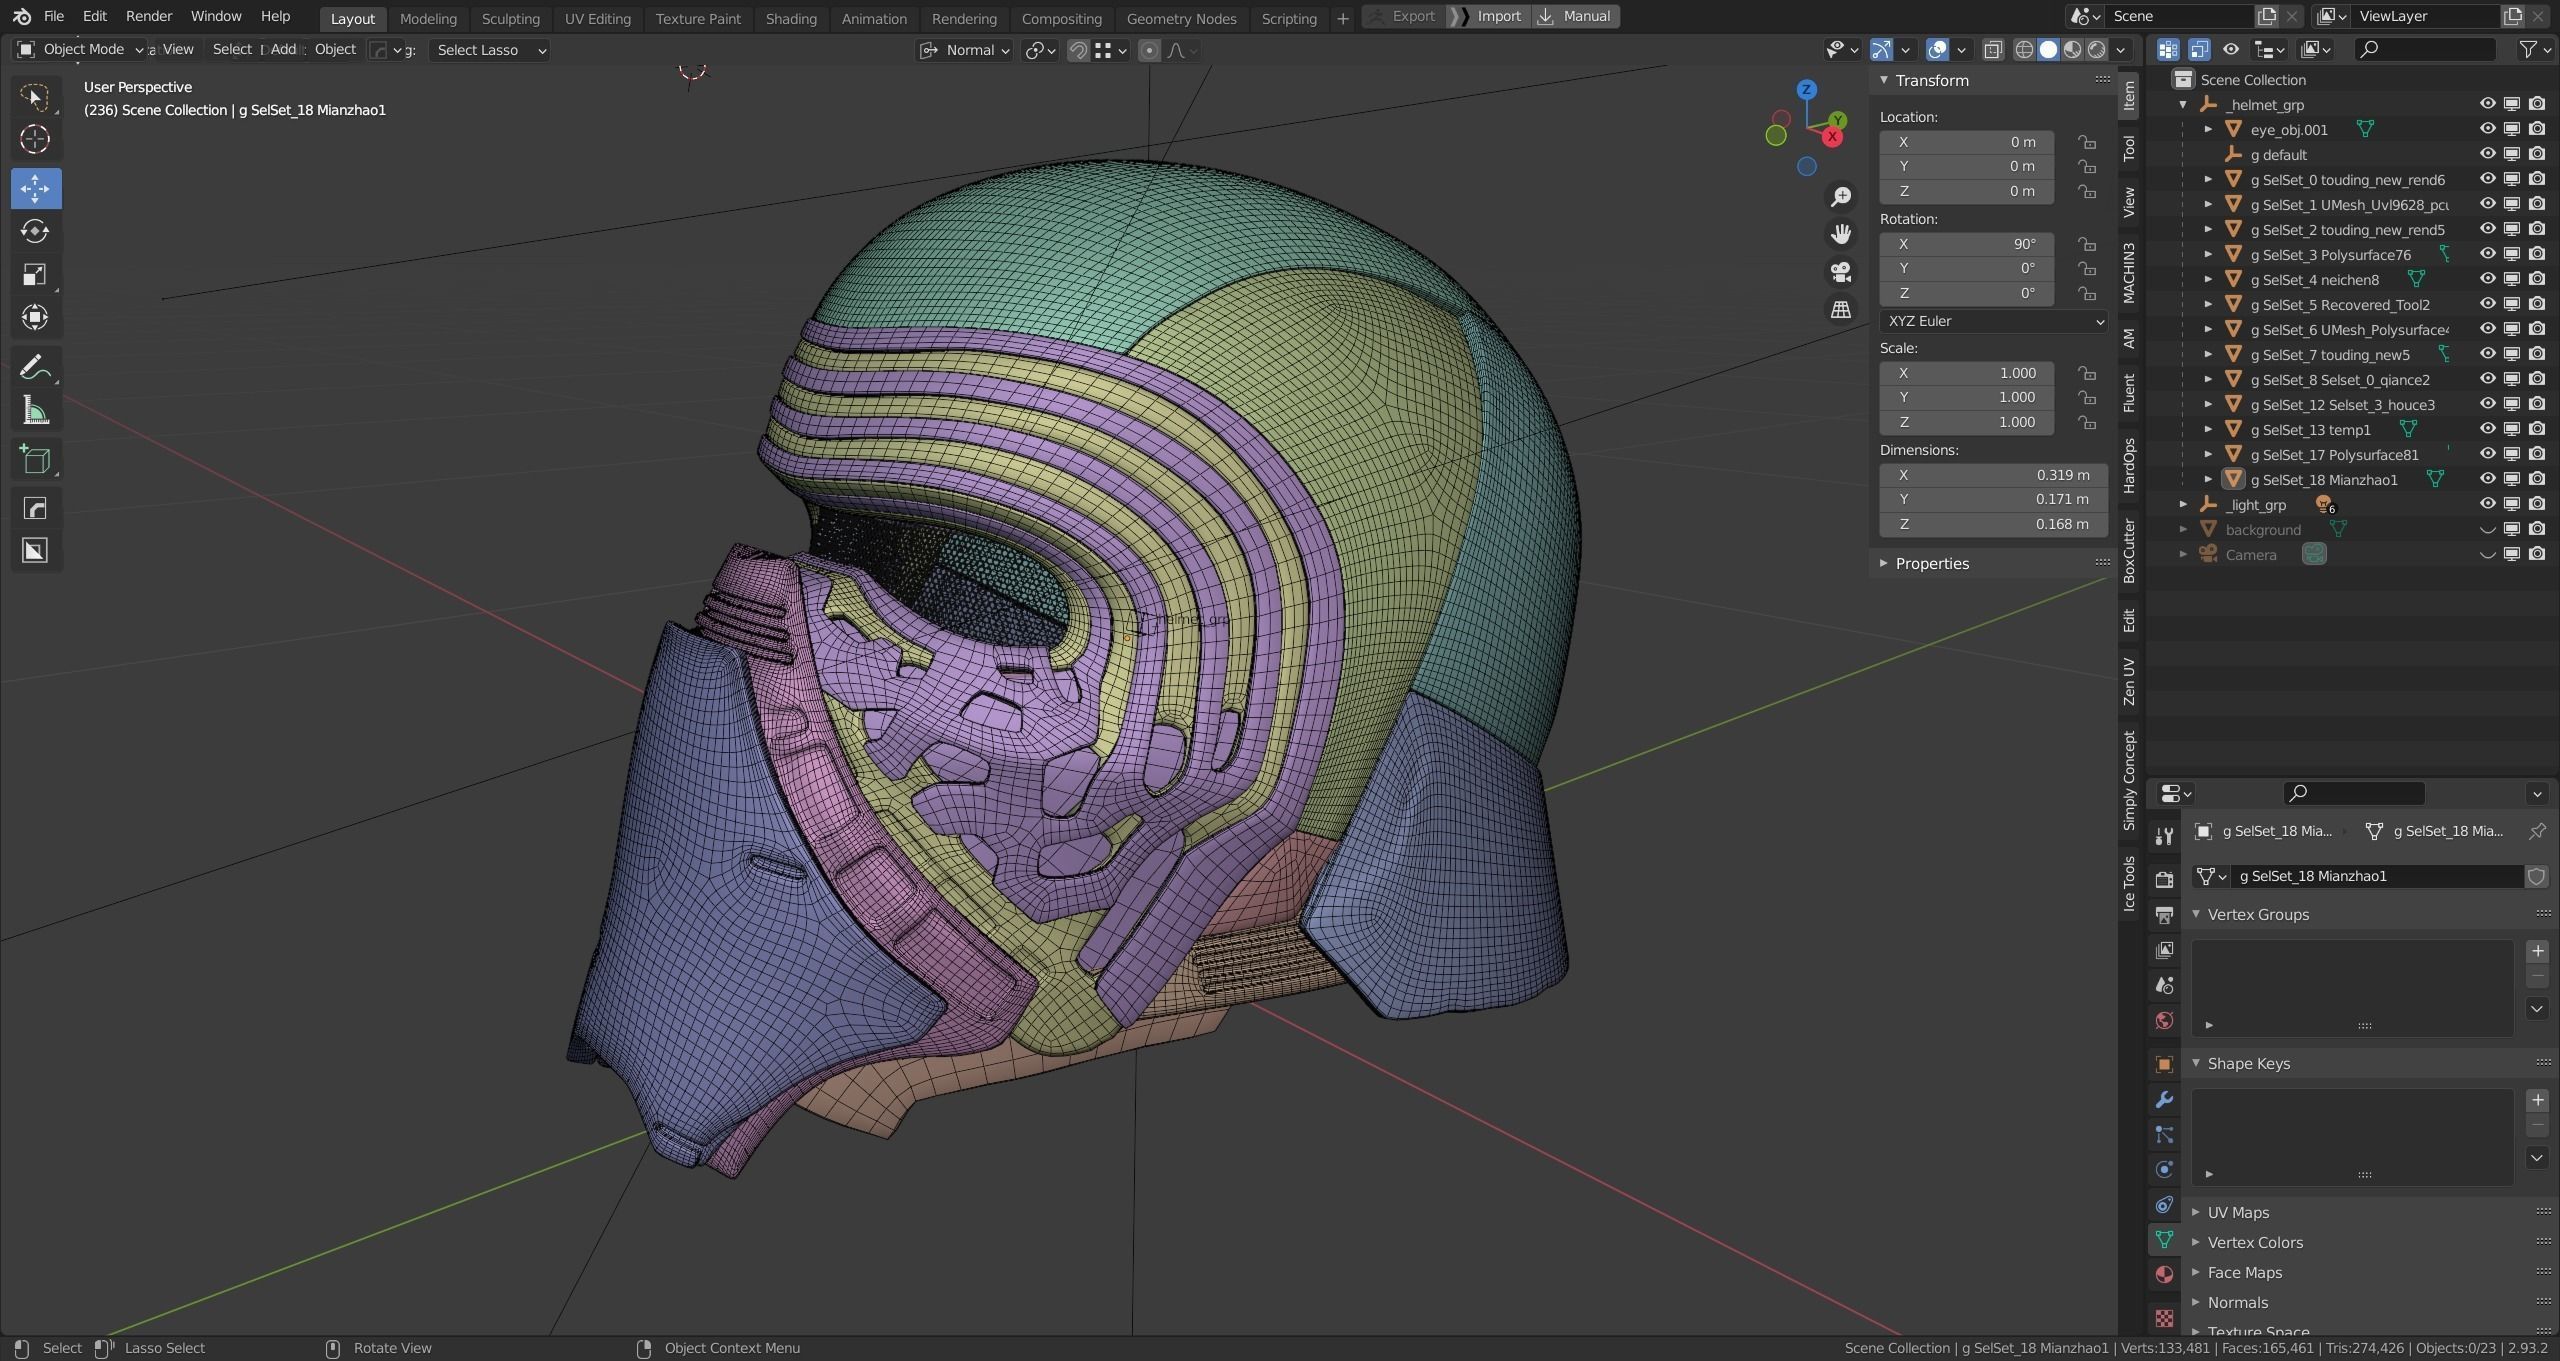
Task: Expand the Properties panel in sidebar
Action: [1930, 564]
